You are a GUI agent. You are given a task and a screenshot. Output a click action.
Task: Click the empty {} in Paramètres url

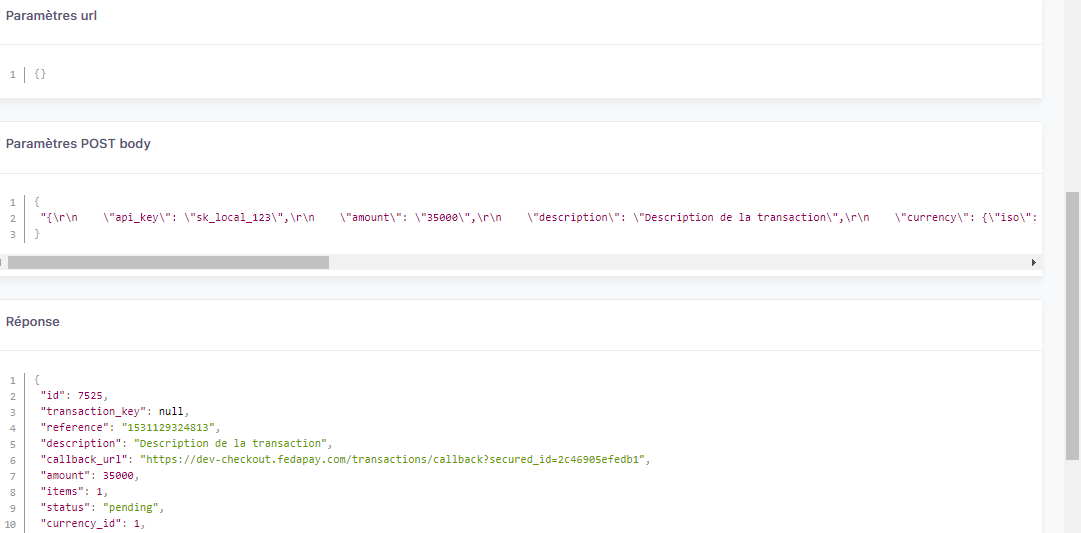click(x=40, y=74)
